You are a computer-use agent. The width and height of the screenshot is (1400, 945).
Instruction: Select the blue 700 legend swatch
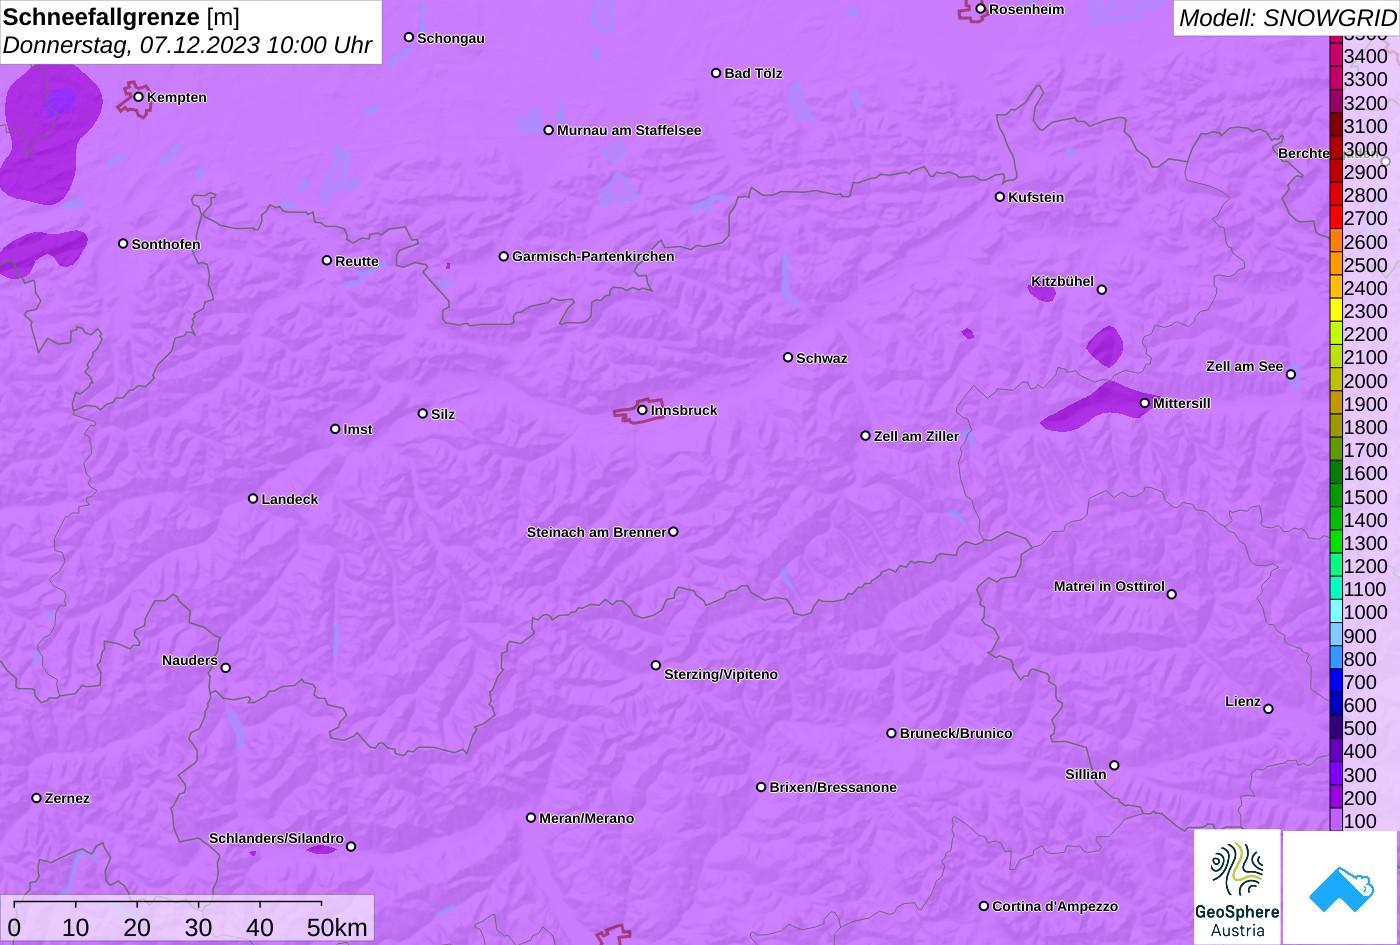1336,682
